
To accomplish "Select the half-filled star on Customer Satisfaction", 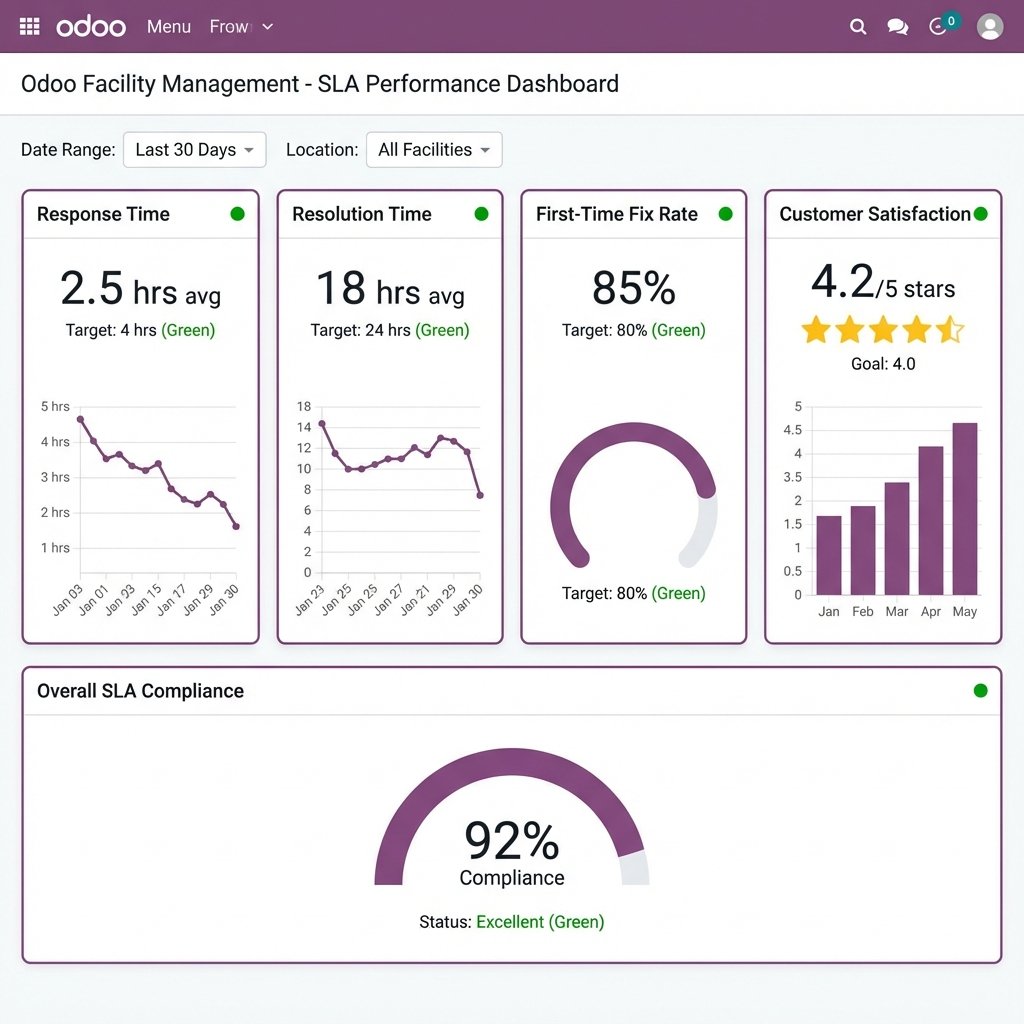I will point(950,329).
